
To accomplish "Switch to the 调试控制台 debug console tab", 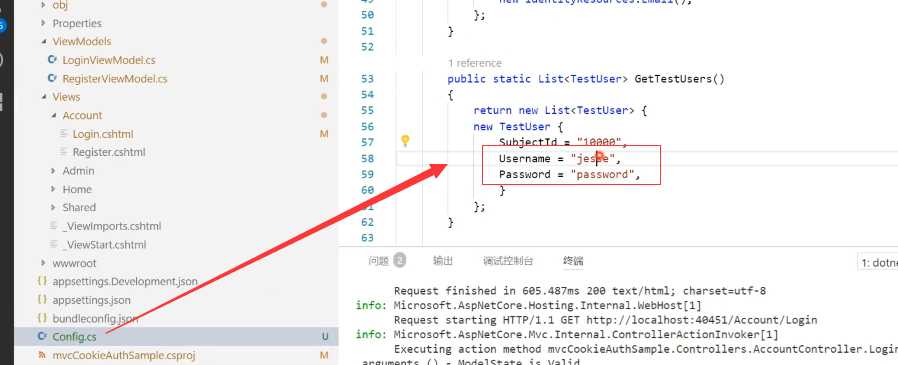I will pos(508,261).
